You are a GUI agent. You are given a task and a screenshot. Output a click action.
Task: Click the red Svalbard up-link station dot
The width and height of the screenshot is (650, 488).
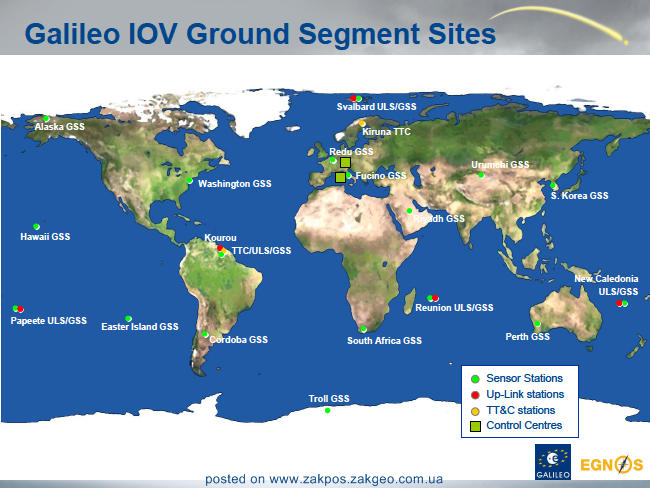coord(353,98)
